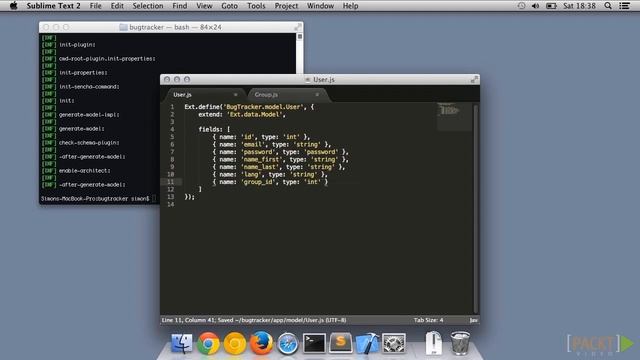The image size is (640, 360).
Task: Open the Apple menu
Action: click(x=13, y=6)
